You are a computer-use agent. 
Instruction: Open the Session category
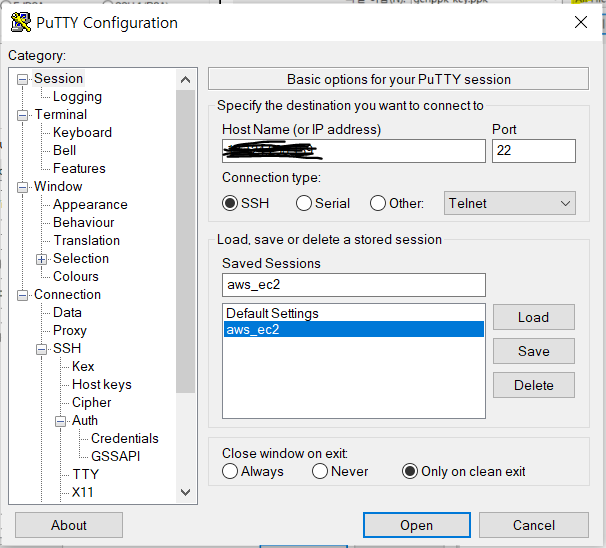[x=58, y=78]
